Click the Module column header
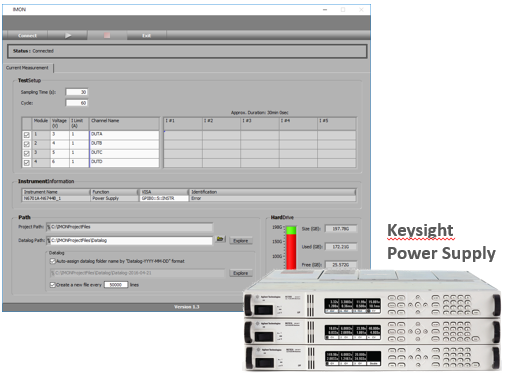 tap(41, 123)
